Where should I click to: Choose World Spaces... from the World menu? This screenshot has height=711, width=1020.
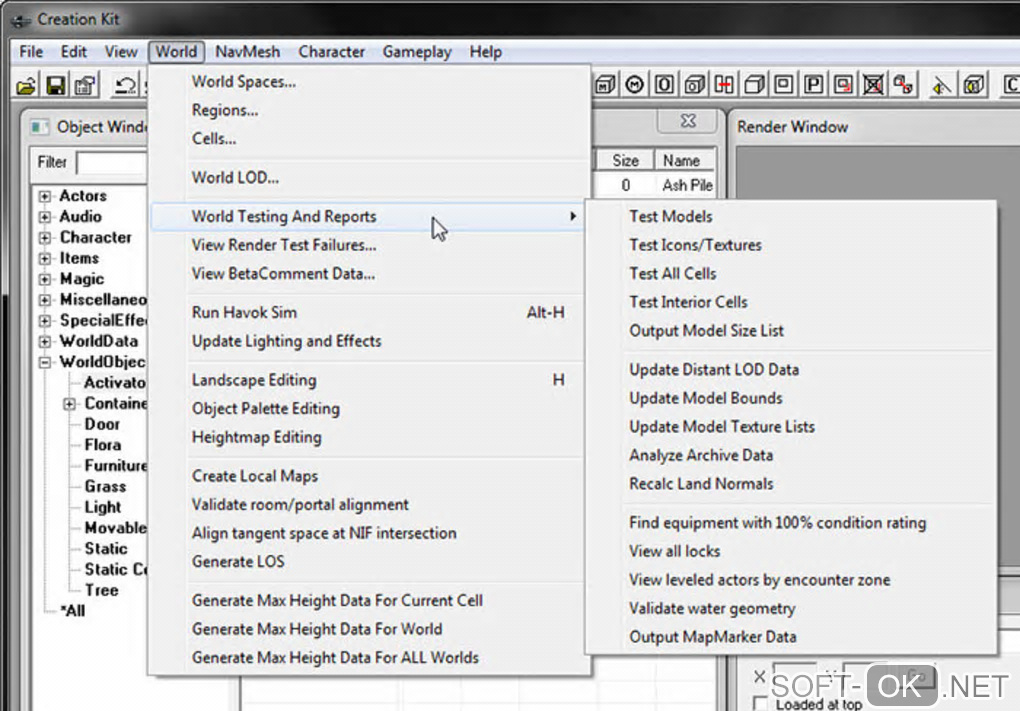369,82
